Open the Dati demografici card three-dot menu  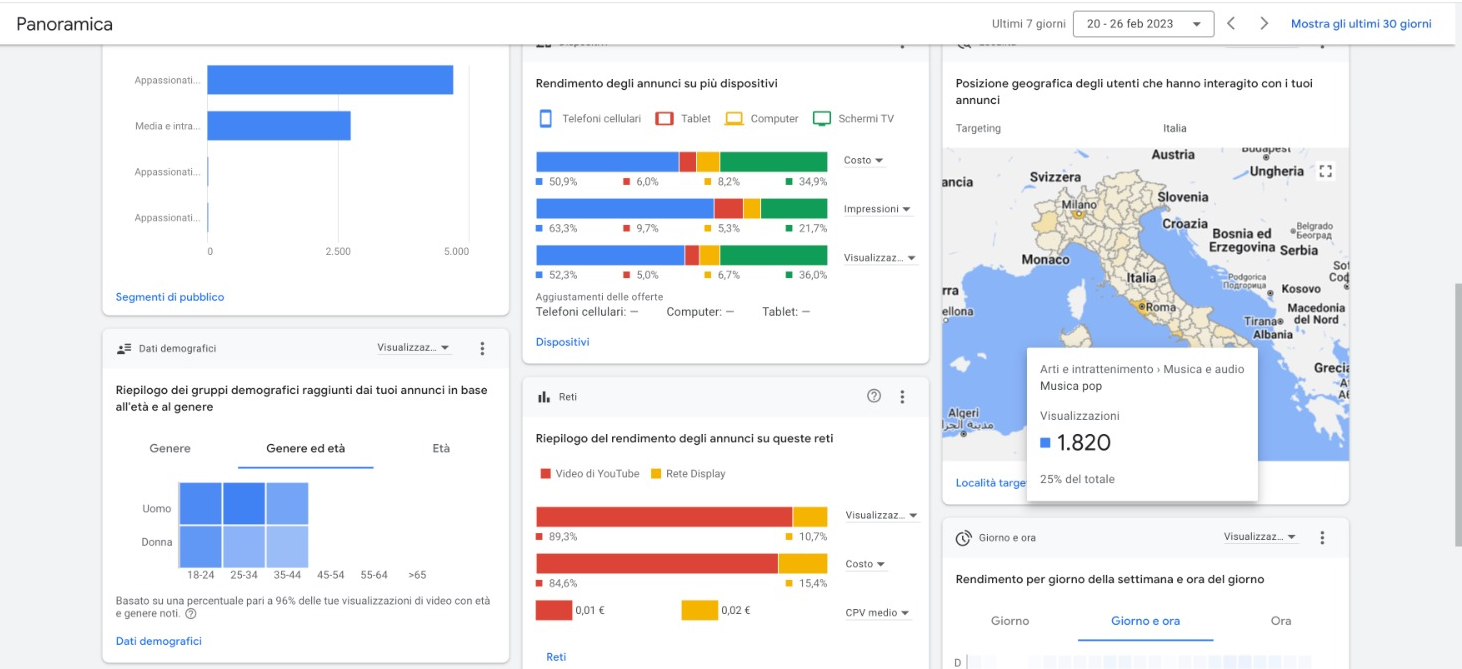[482, 348]
